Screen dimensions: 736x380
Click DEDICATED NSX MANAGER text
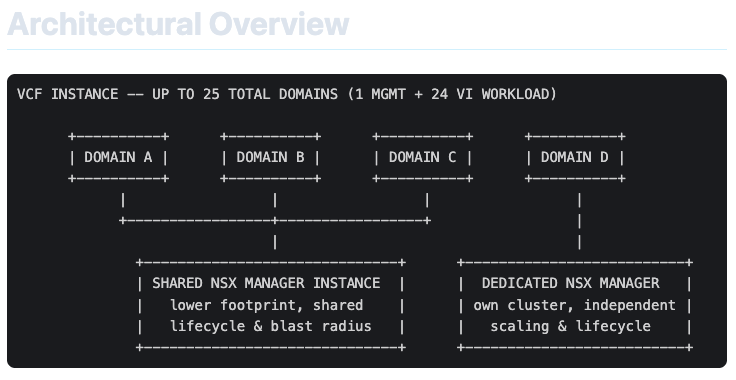coord(570,283)
